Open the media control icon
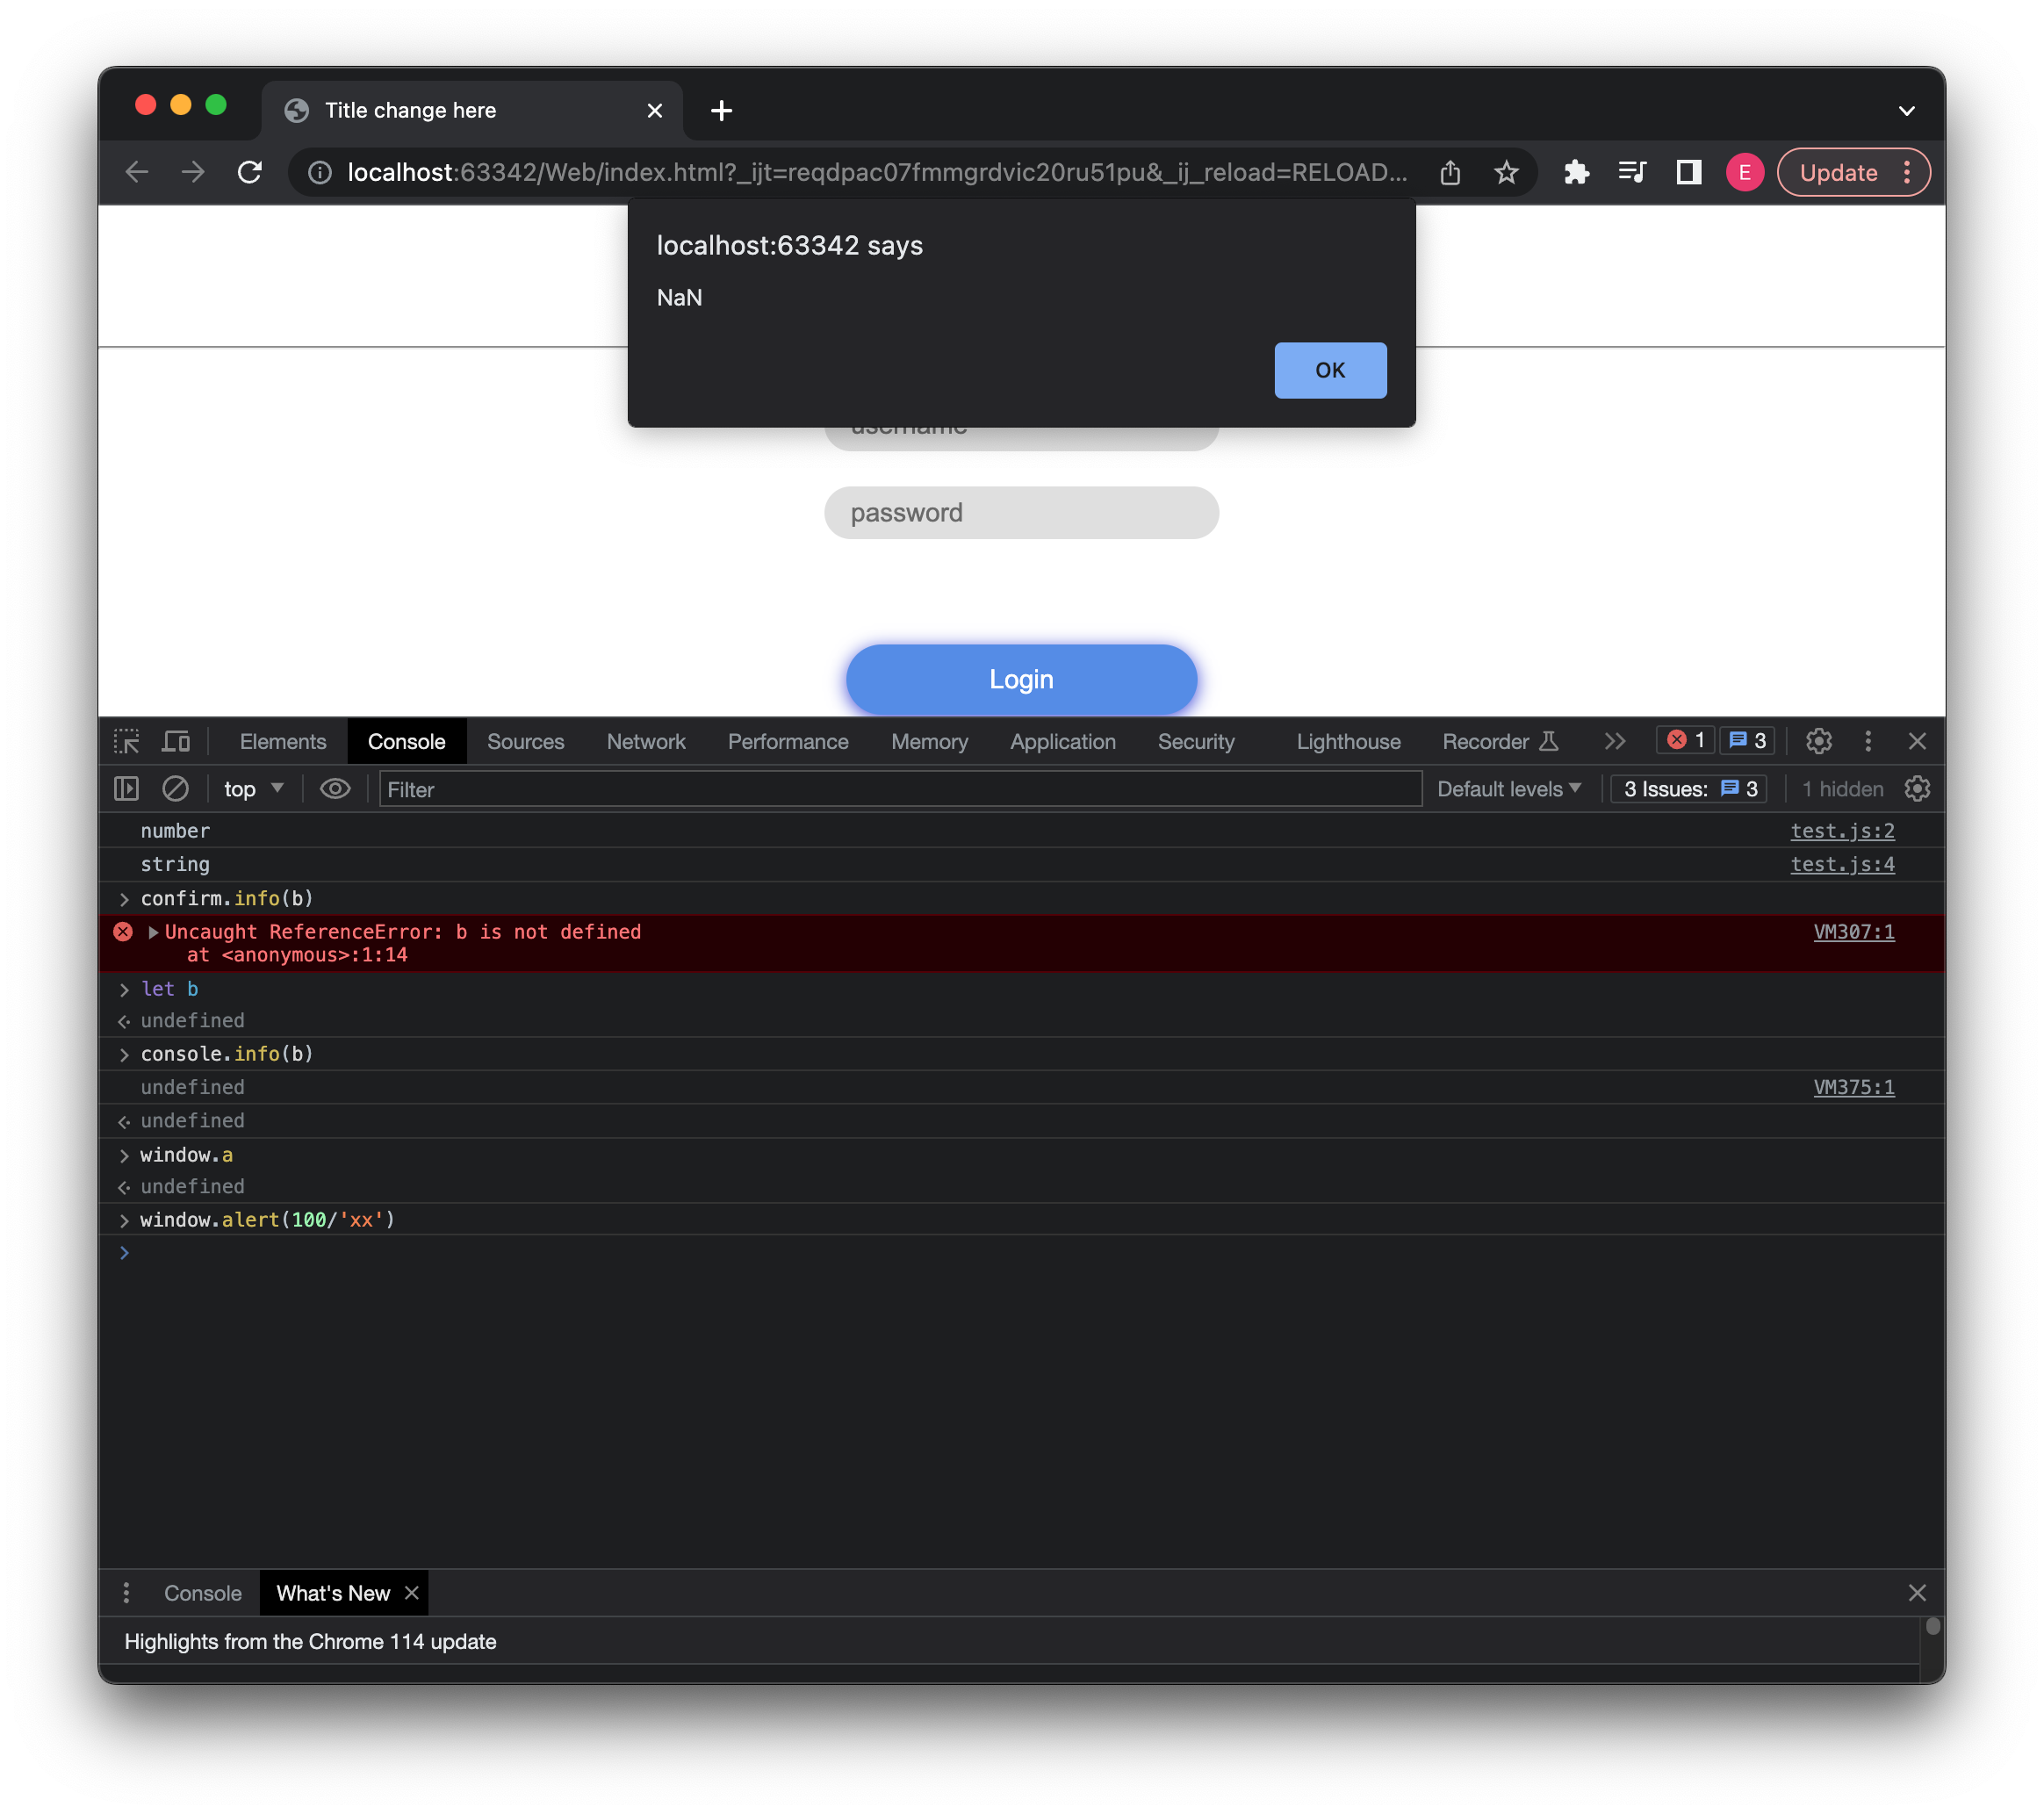 [x=1633, y=172]
